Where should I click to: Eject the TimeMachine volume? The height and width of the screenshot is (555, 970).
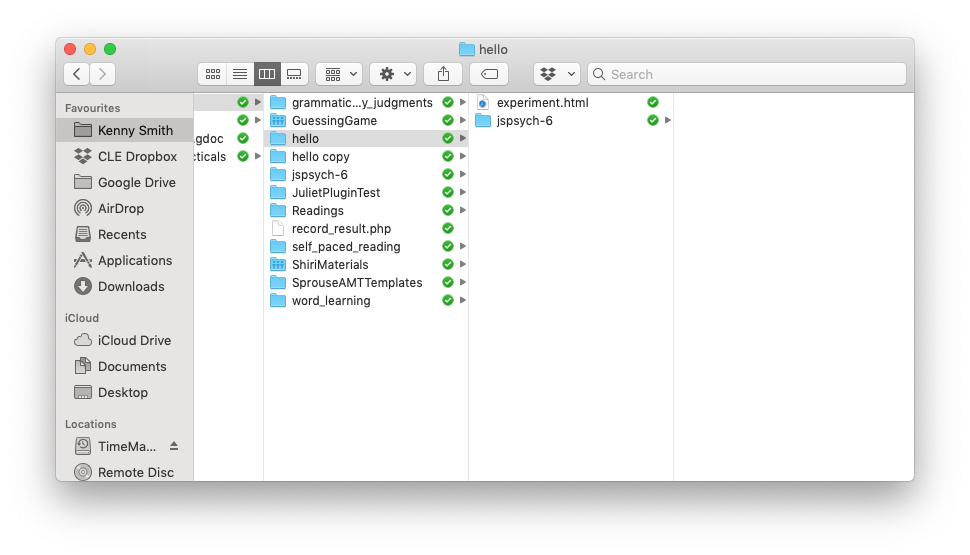(174, 446)
